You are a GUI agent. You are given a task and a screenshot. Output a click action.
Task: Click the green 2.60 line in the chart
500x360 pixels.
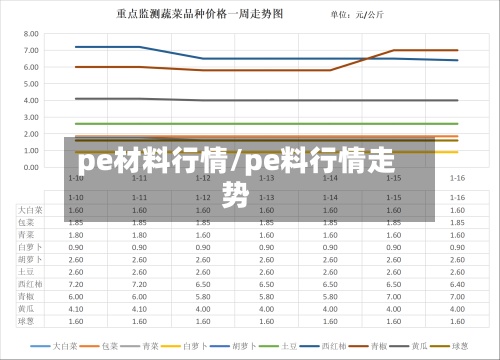(x=267, y=124)
